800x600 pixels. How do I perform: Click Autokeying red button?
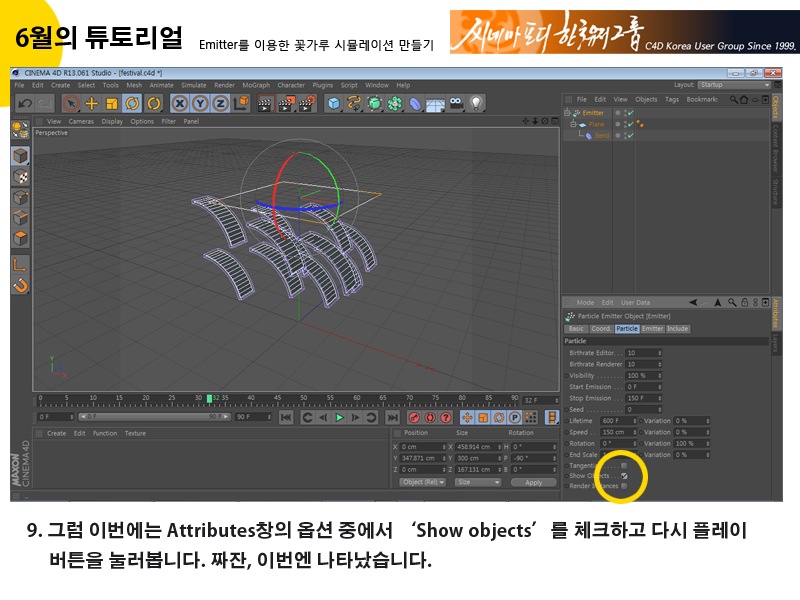coord(430,418)
